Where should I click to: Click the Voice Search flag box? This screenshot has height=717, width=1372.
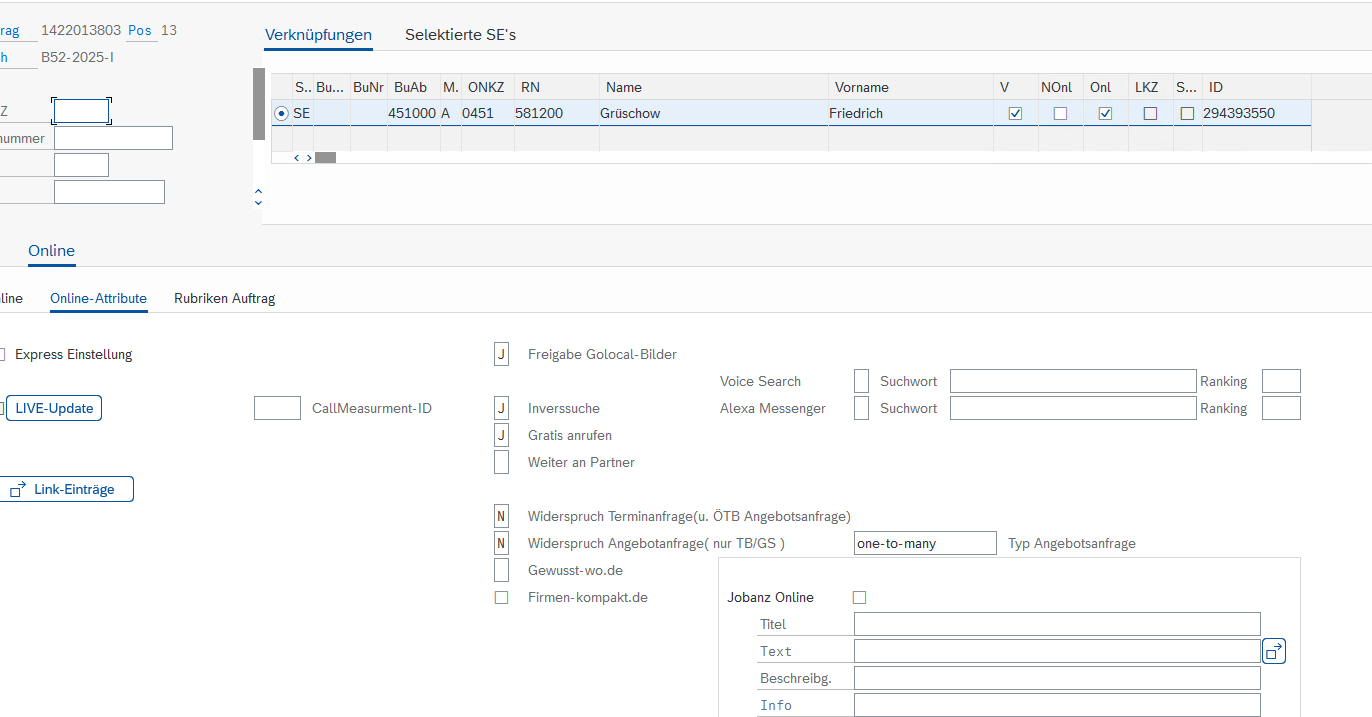(x=861, y=381)
